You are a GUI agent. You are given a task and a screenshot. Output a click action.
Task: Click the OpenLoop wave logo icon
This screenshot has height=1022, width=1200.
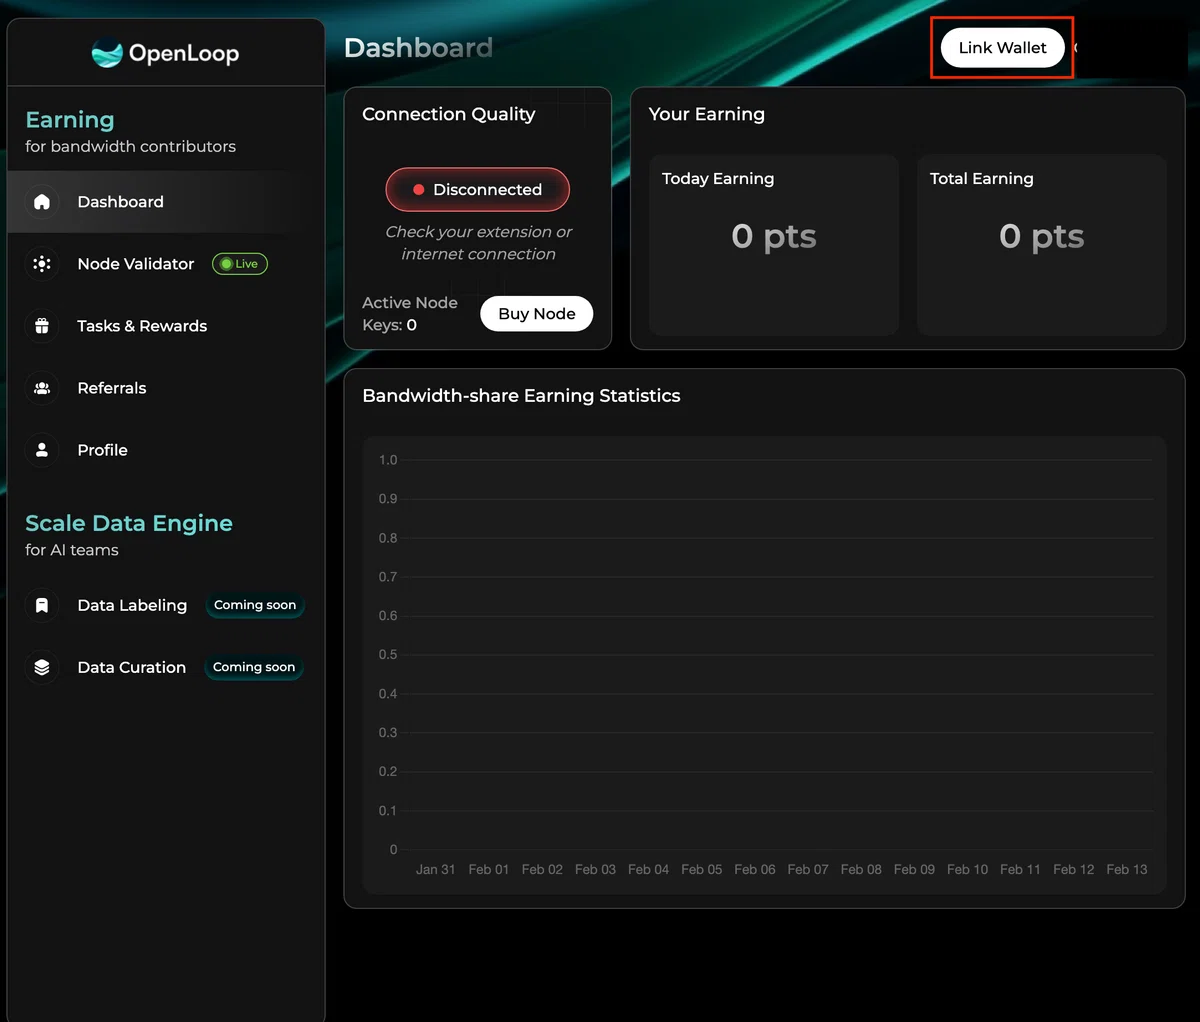pyautogui.click(x=107, y=53)
